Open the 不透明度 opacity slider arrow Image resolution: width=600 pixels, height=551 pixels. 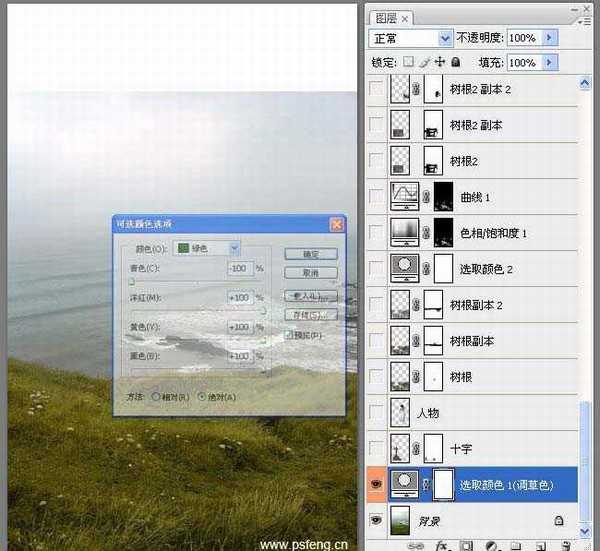549,37
